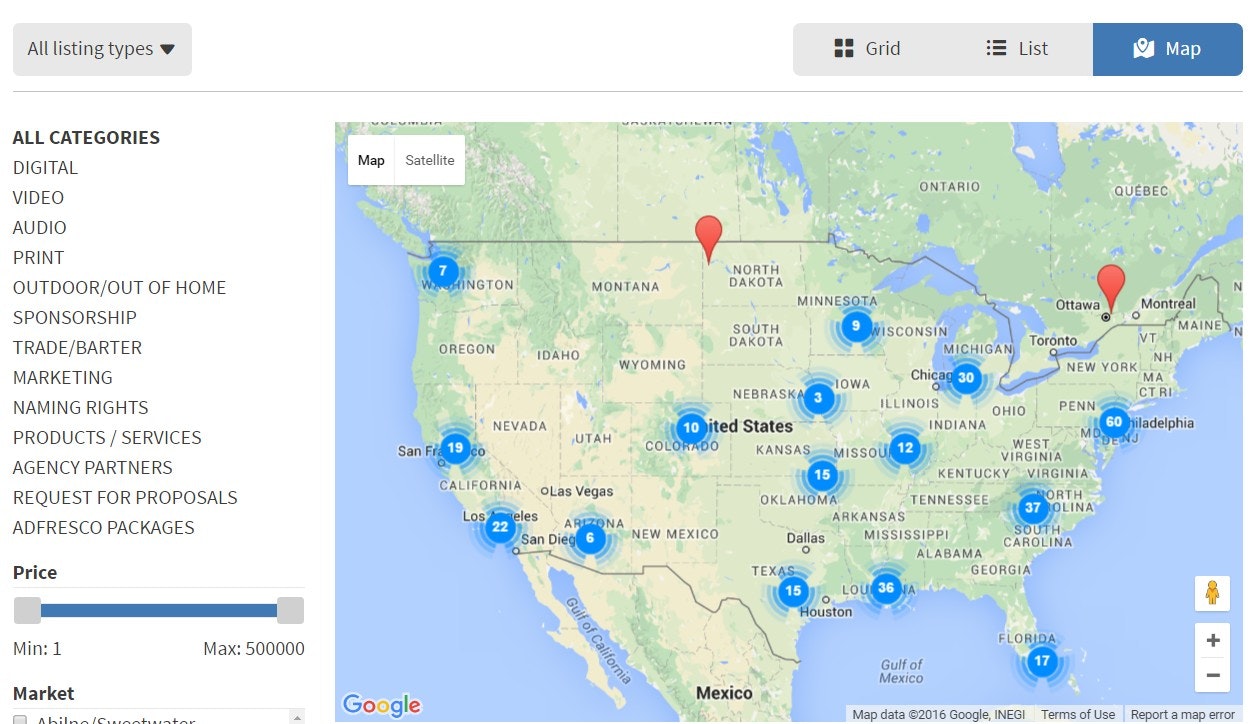Select the Map view tab
The image size is (1256, 724).
point(1168,49)
